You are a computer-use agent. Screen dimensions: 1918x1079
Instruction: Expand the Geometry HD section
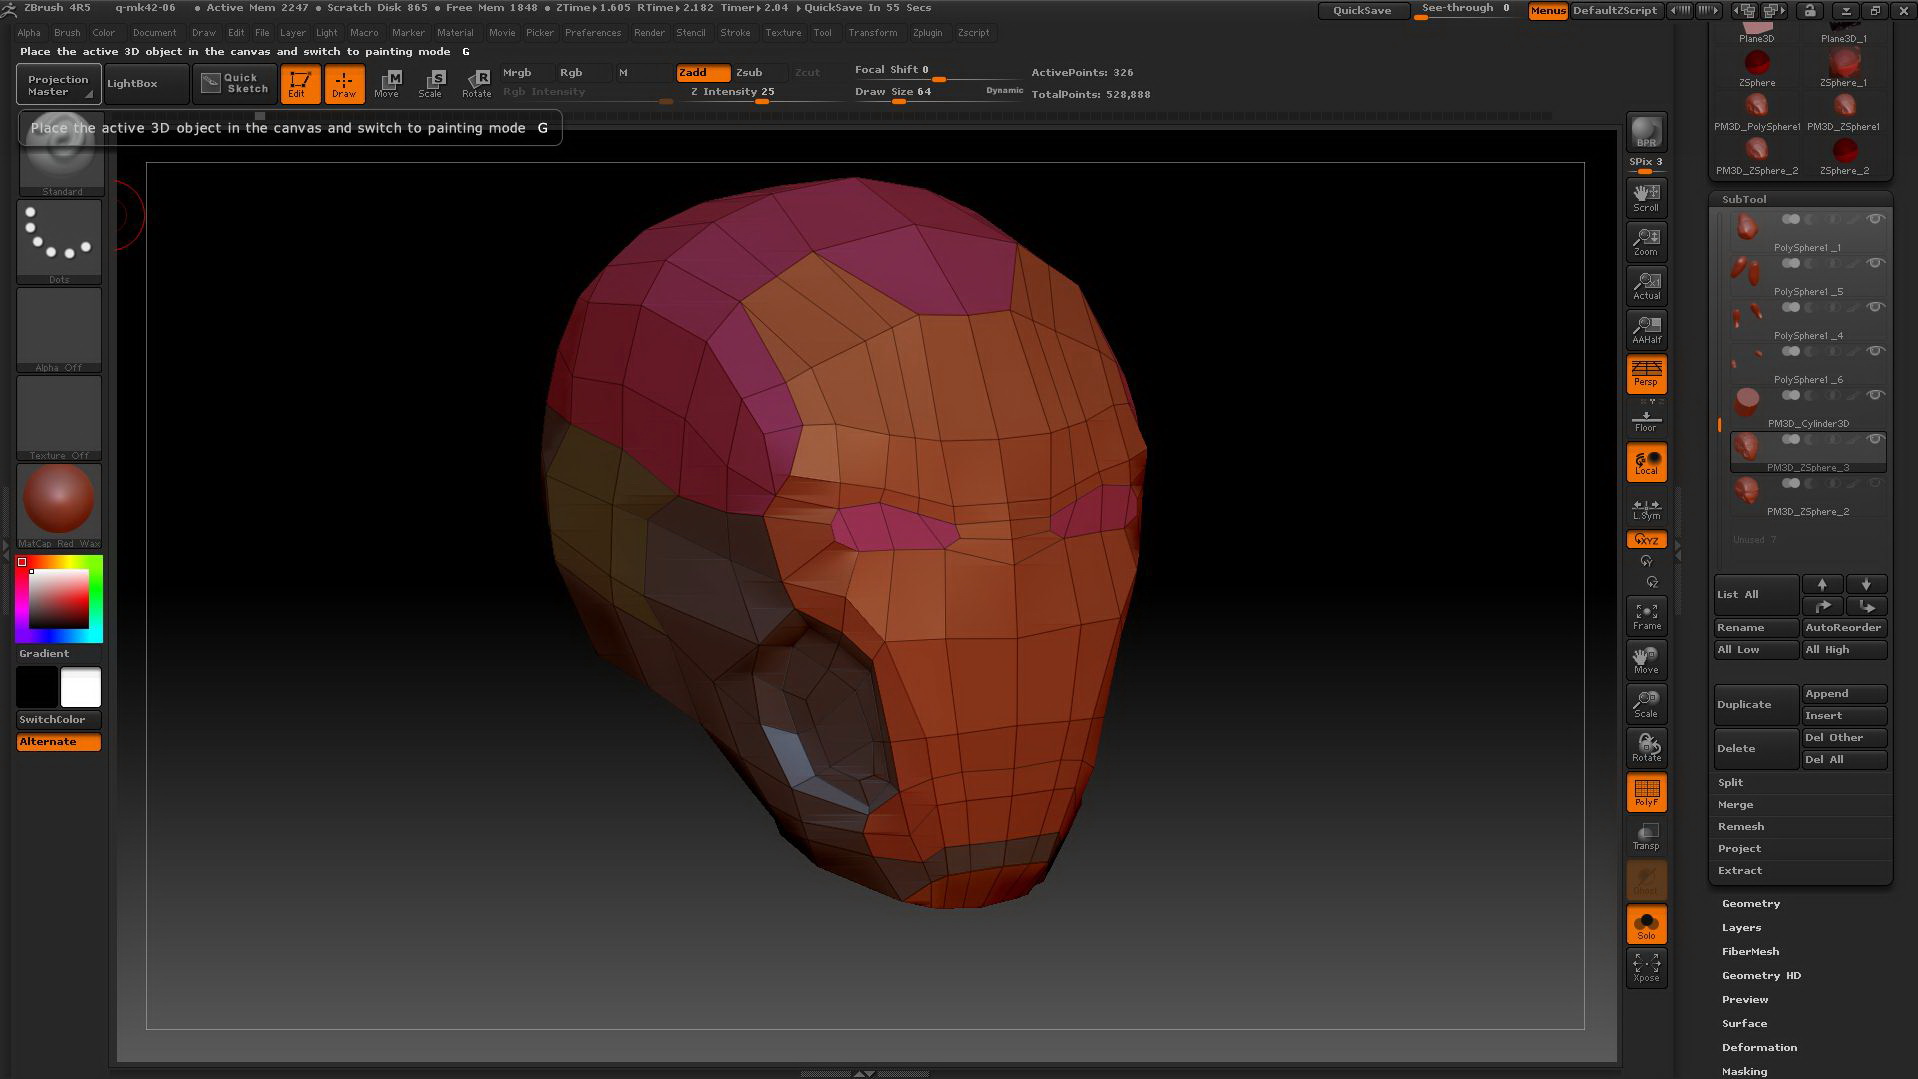1761,976
